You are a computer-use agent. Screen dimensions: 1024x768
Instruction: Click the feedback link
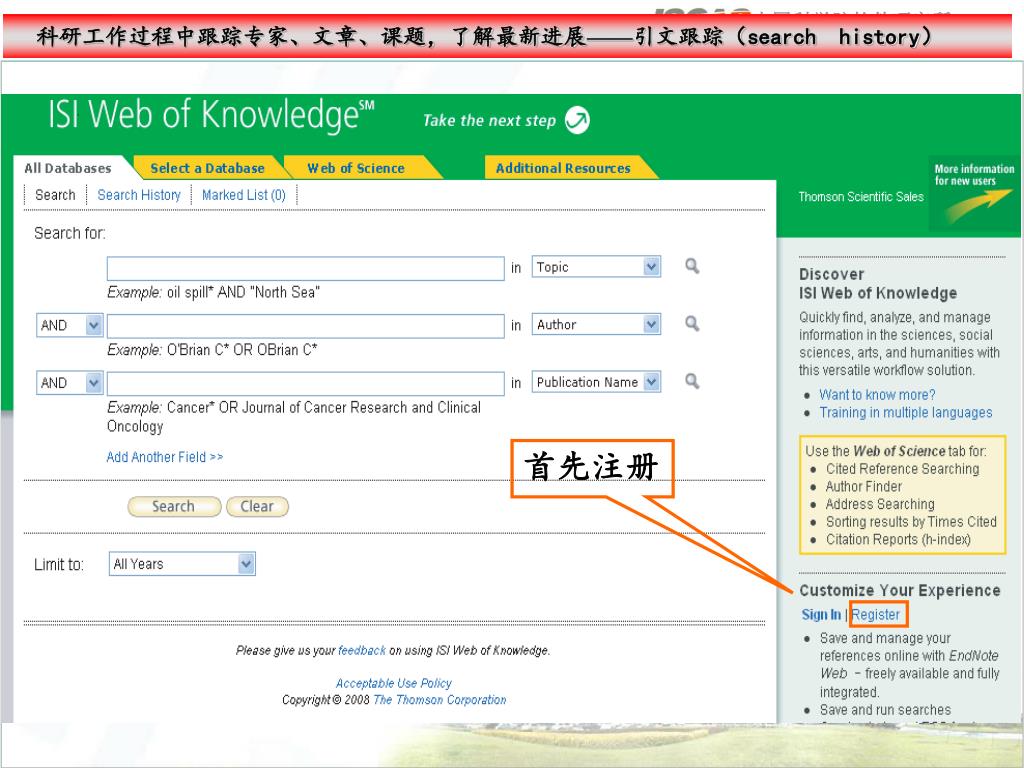362,650
